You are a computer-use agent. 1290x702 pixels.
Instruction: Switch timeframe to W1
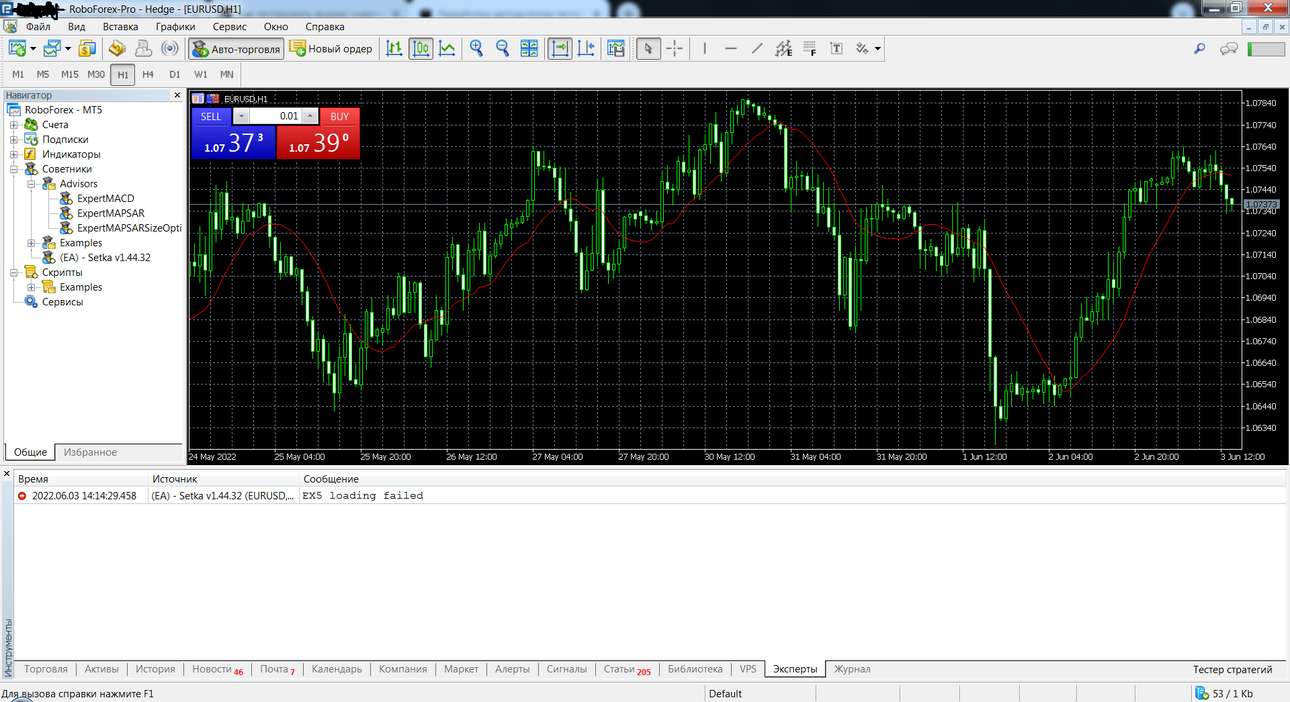coord(201,74)
